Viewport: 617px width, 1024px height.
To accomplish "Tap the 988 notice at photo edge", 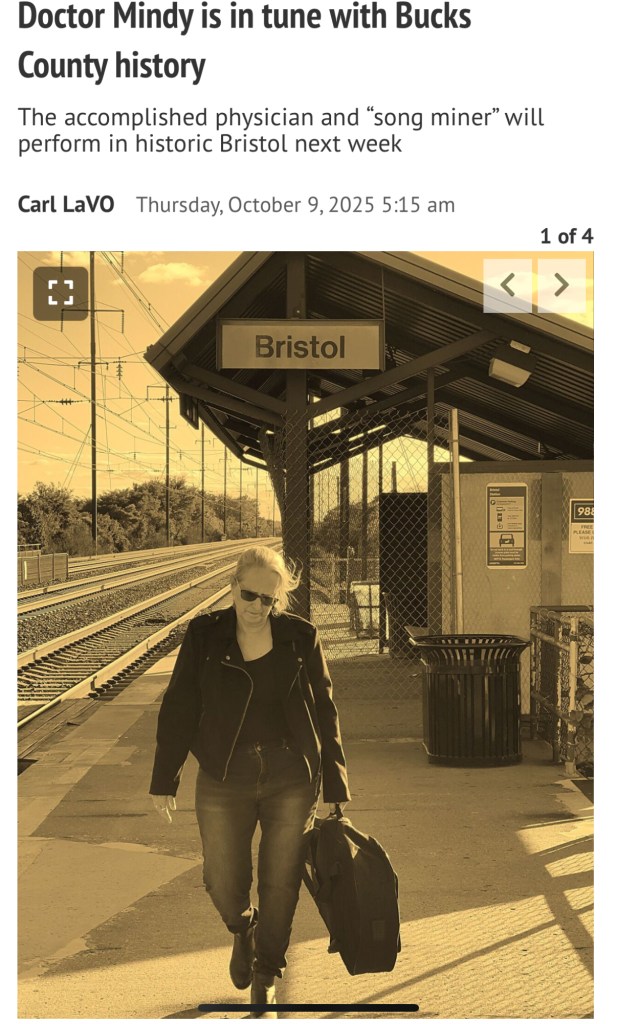I will click(581, 526).
